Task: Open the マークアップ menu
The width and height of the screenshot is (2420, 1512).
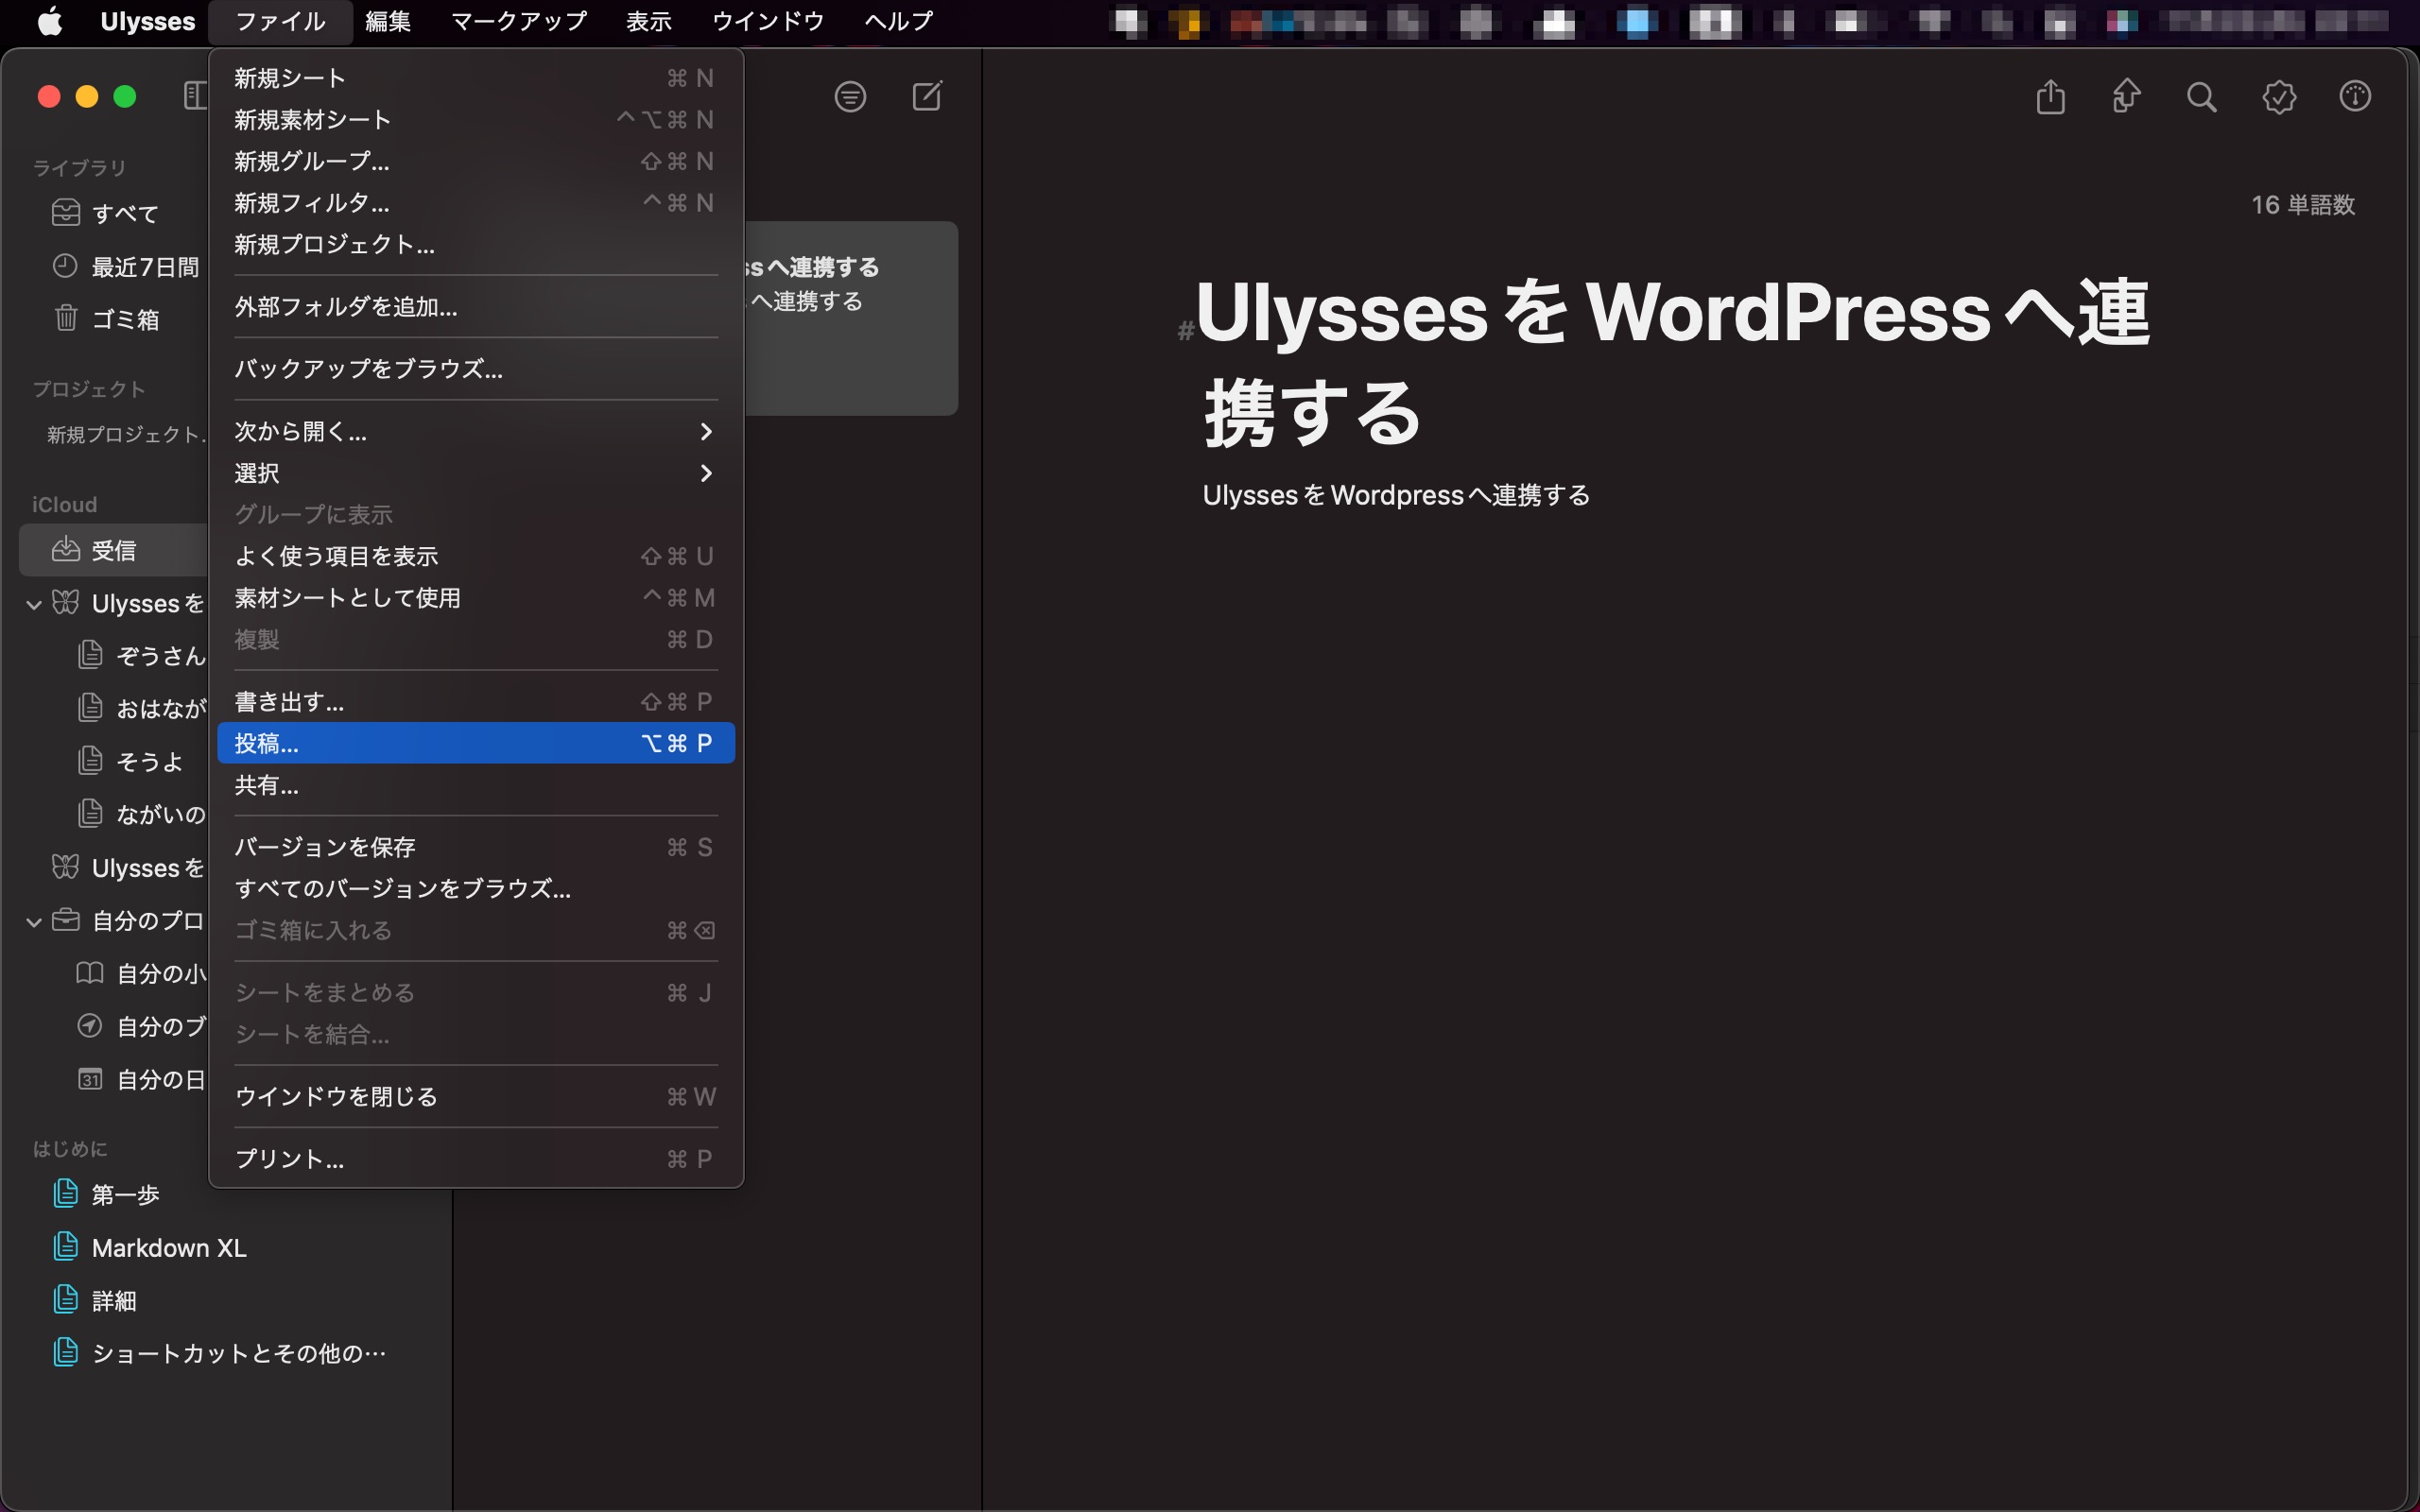Action: (519, 21)
